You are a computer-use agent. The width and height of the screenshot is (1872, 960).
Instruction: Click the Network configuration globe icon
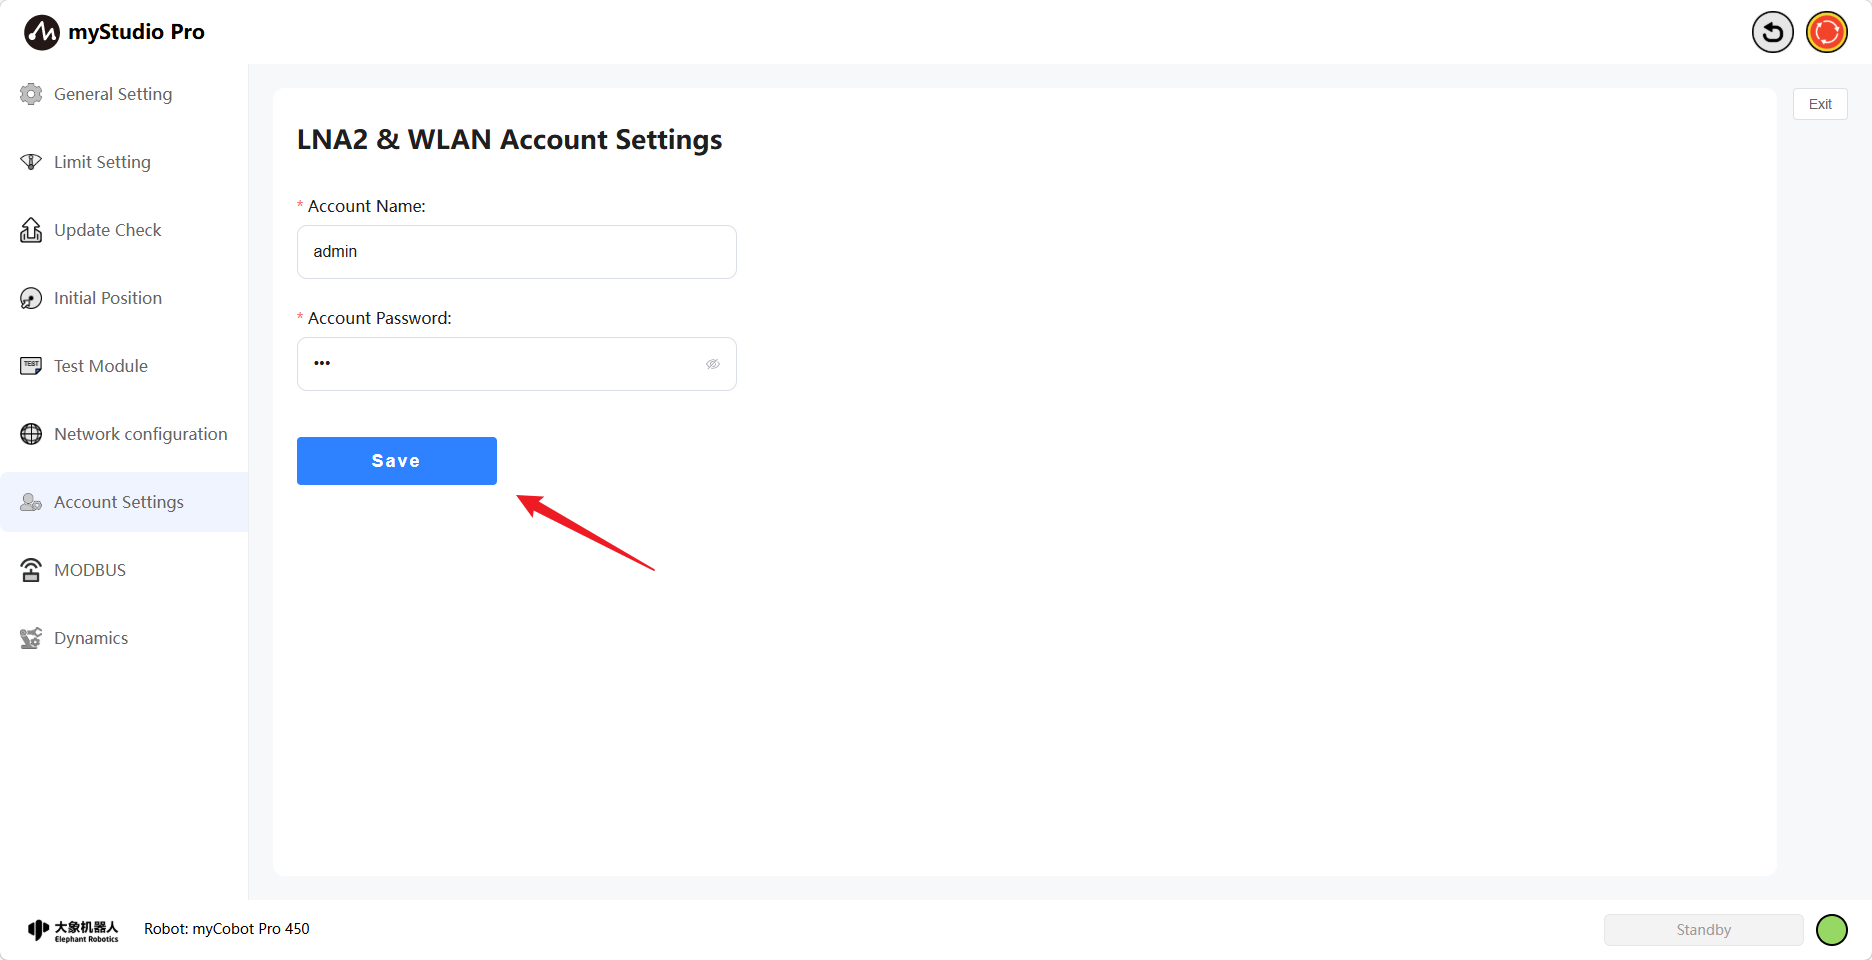(x=31, y=434)
